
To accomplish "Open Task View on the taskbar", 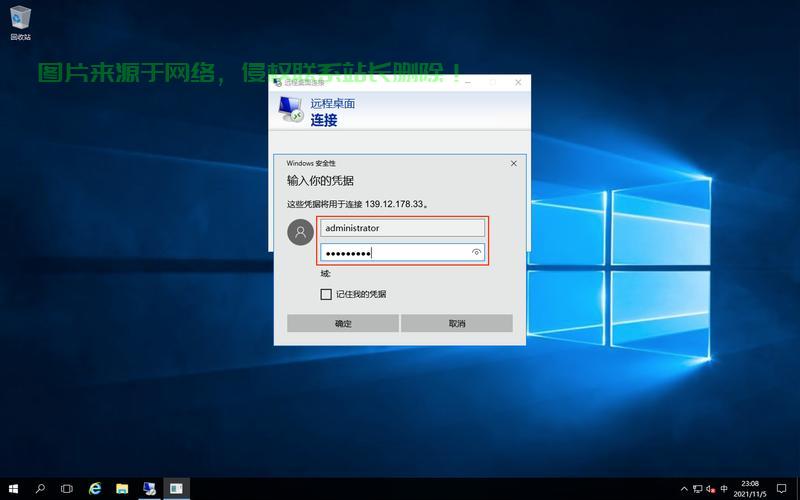I will point(67,489).
